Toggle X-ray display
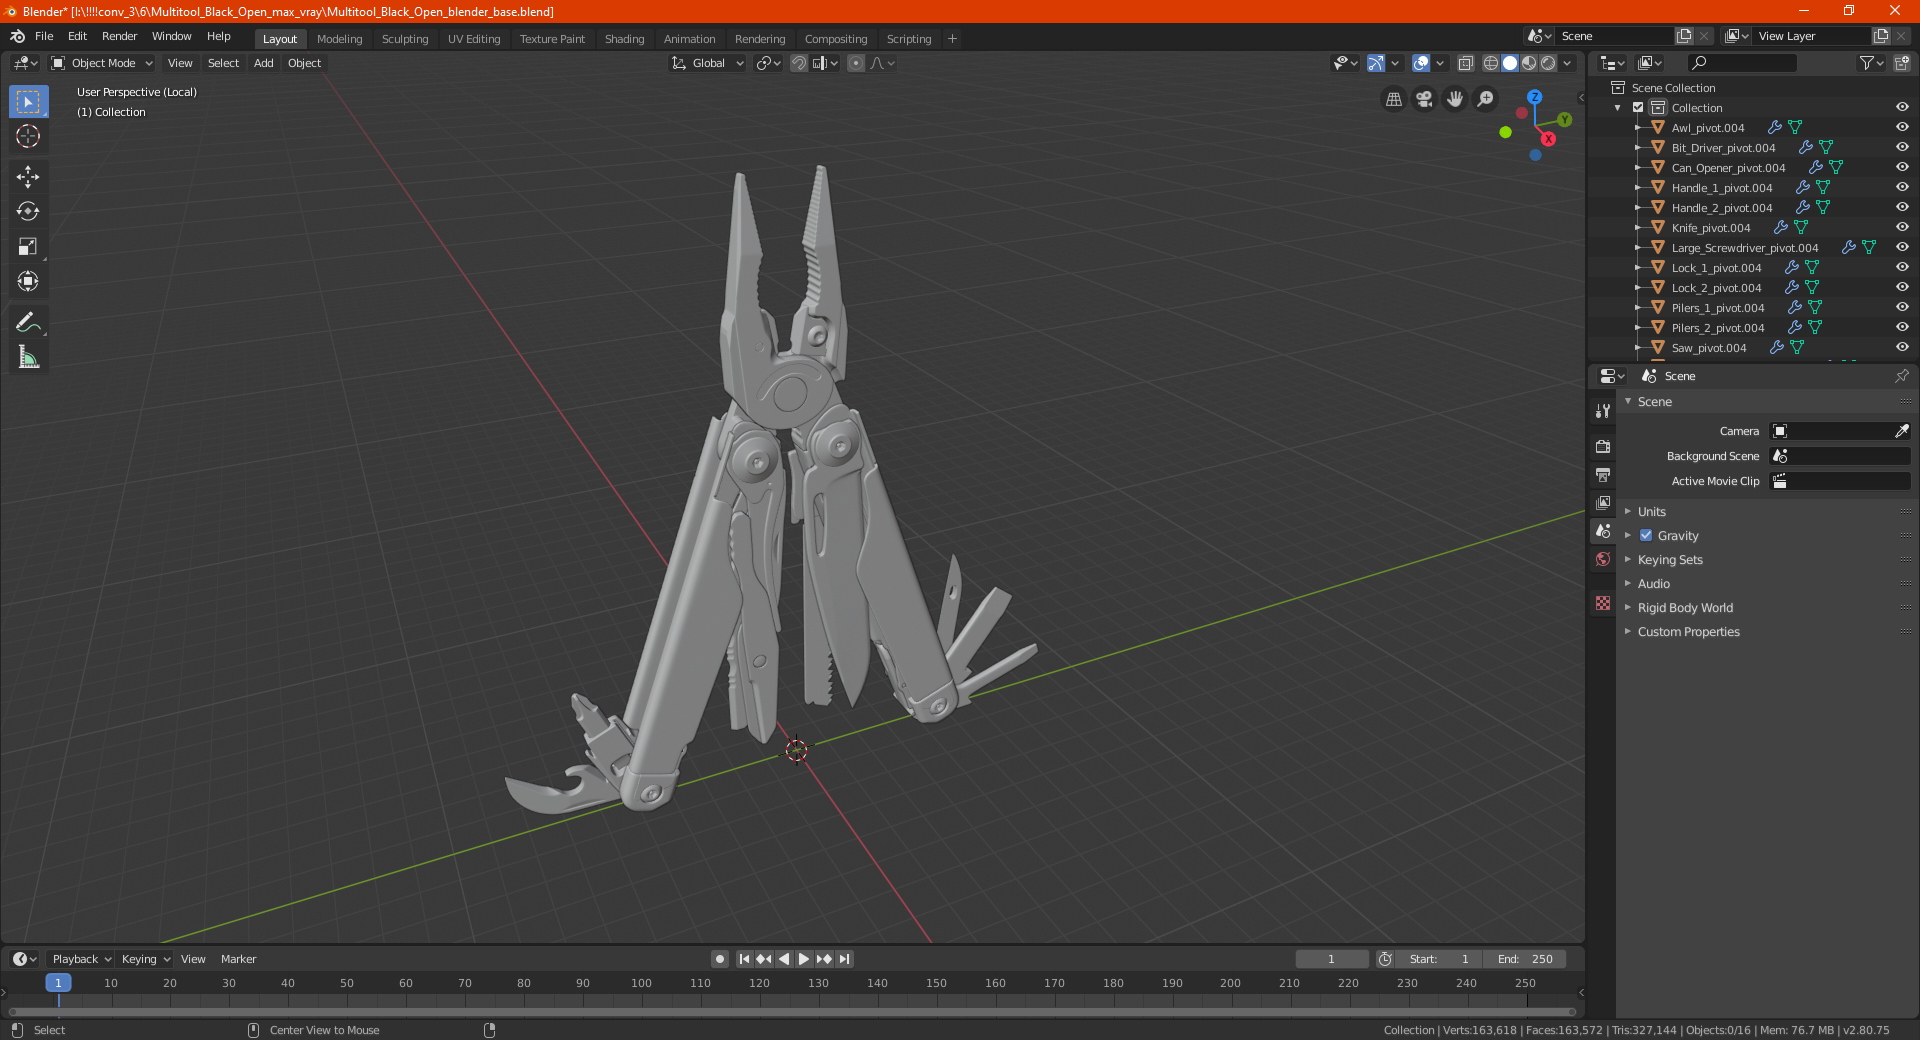 [1465, 63]
